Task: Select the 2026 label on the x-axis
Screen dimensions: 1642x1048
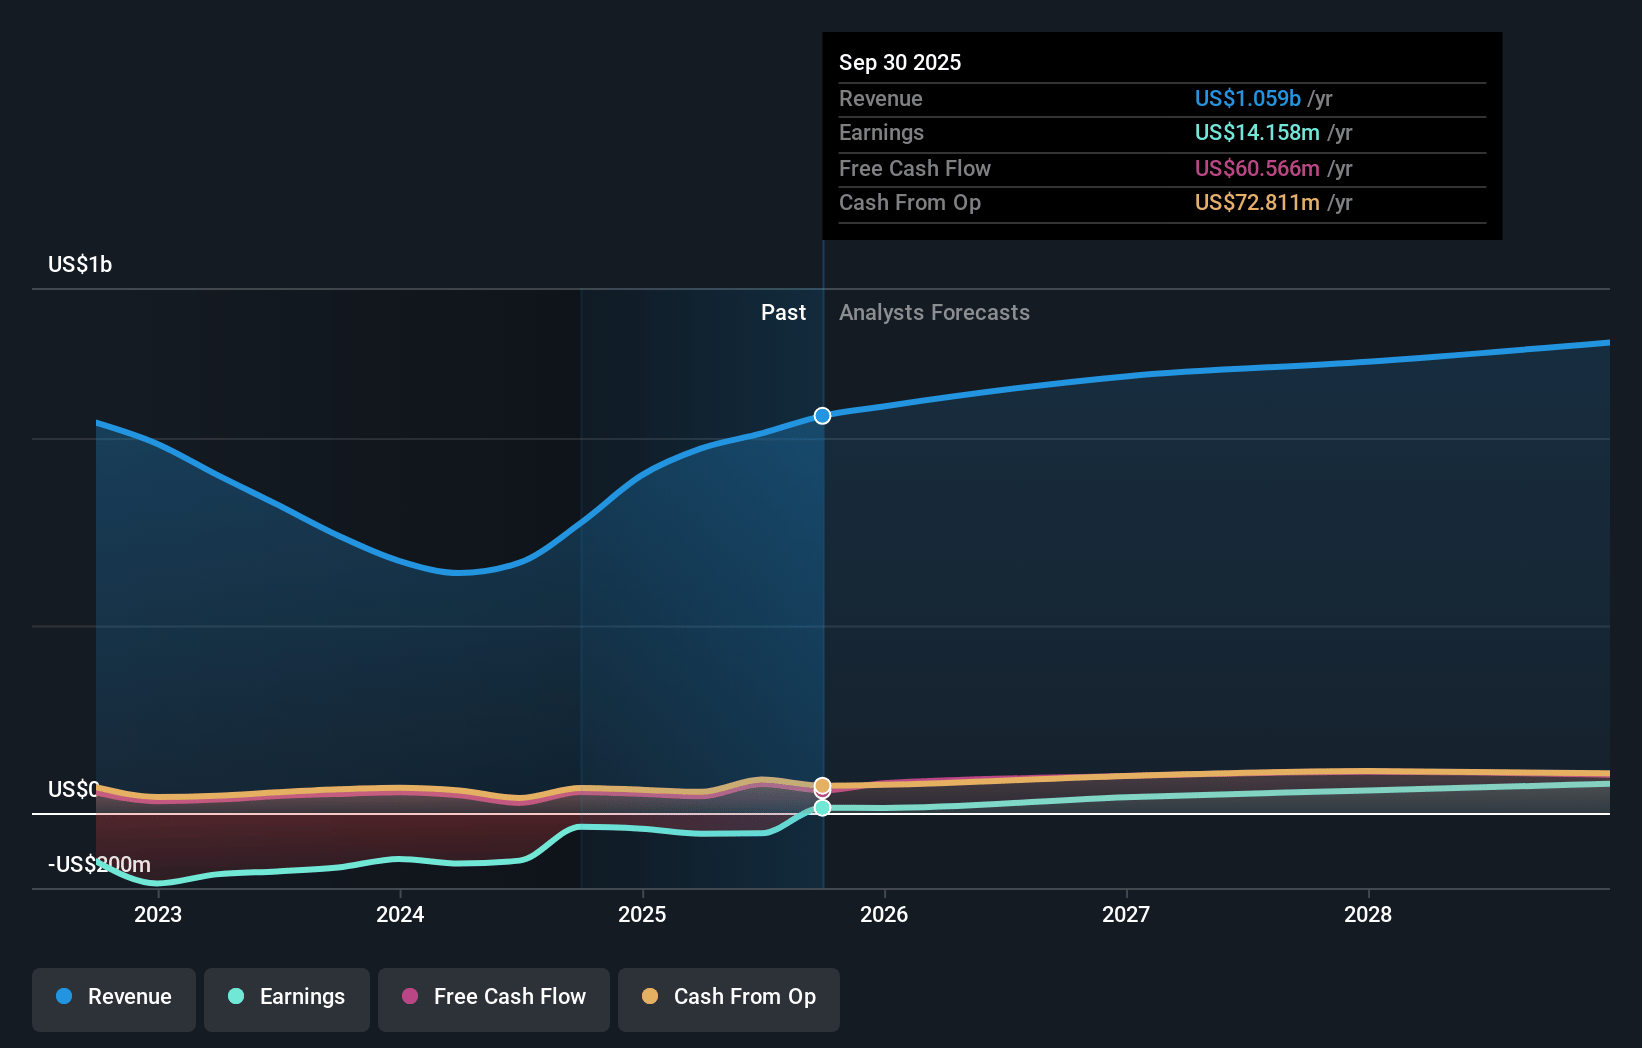Action: coord(884,915)
